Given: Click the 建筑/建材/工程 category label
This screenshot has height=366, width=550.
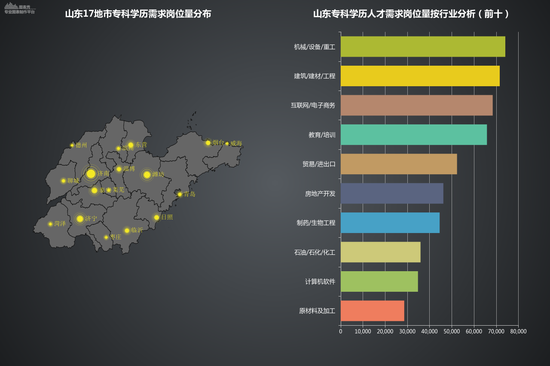Looking at the screenshot, I should (314, 76).
